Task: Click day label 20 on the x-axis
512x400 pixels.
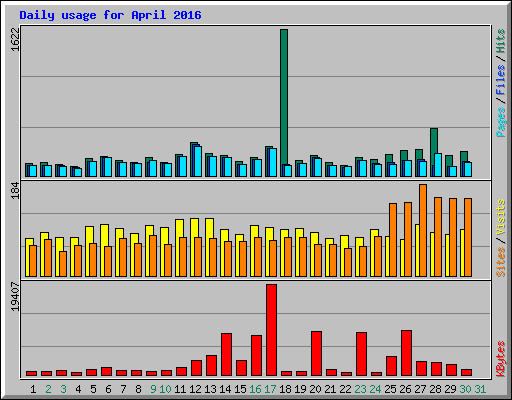Action: point(315,389)
